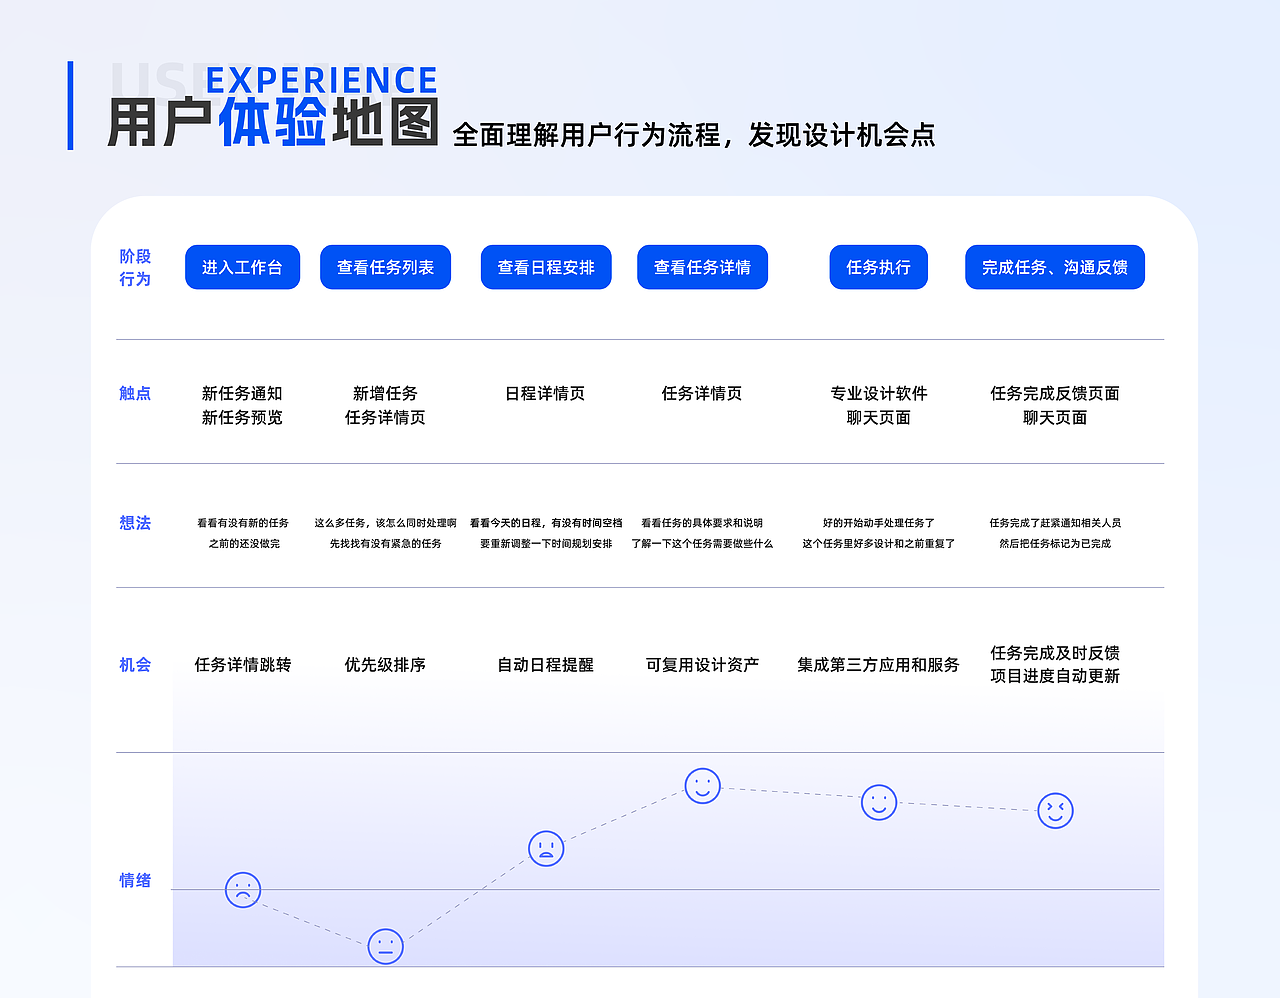Image resolution: width=1280 pixels, height=998 pixels.
Task: Select the 查看任务列表 stage button
Action: pyautogui.click(x=385, y=267)
